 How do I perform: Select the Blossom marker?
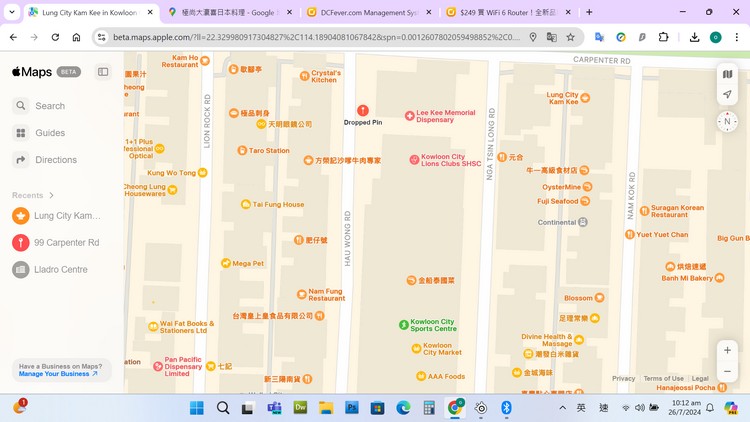coord(599,298)
